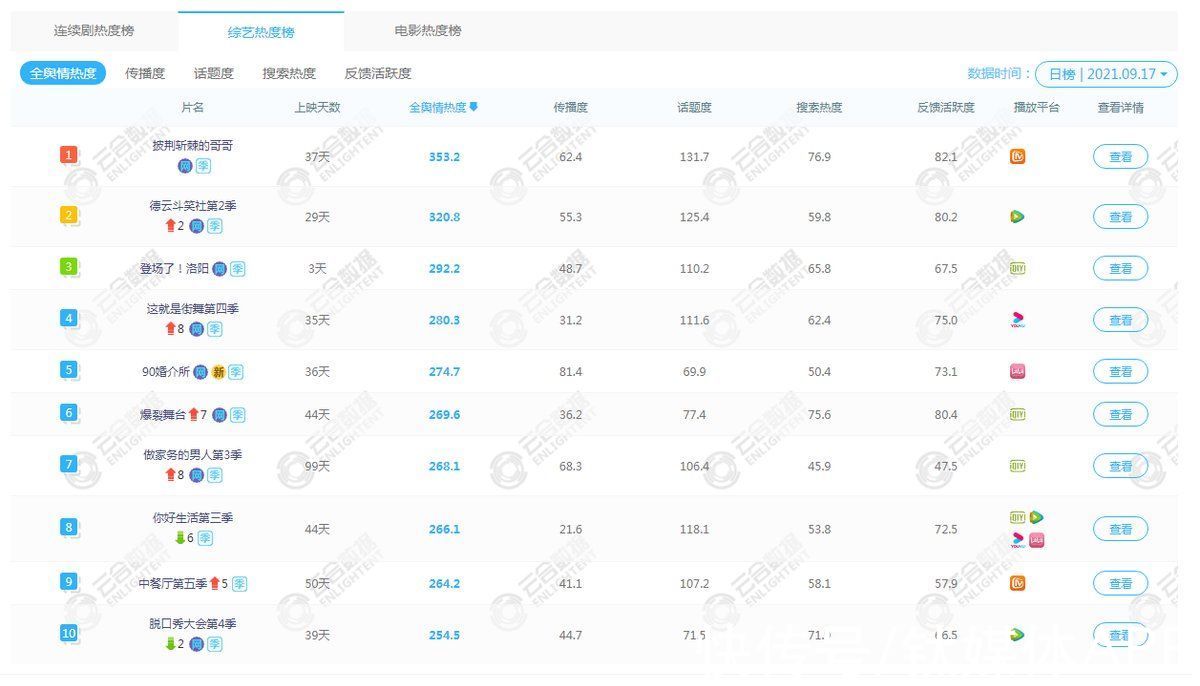Click 查看 for 做家务的男人第3季
This screenshot has width=1200, height=686.
1120,466
